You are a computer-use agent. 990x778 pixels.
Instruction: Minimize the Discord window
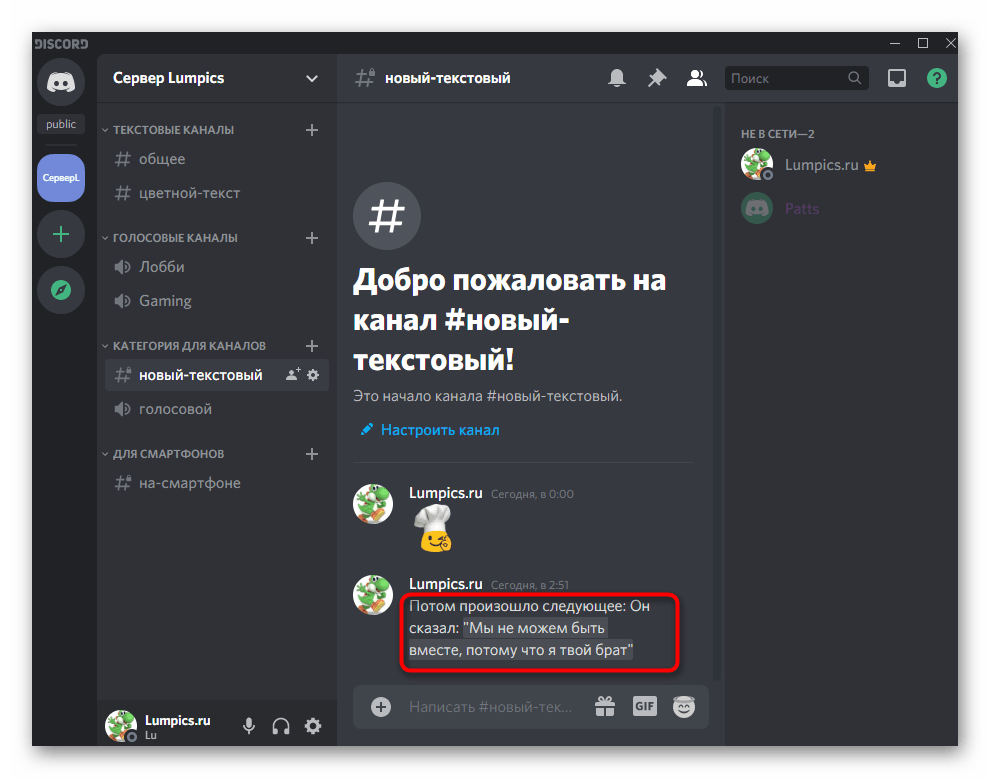895,43
